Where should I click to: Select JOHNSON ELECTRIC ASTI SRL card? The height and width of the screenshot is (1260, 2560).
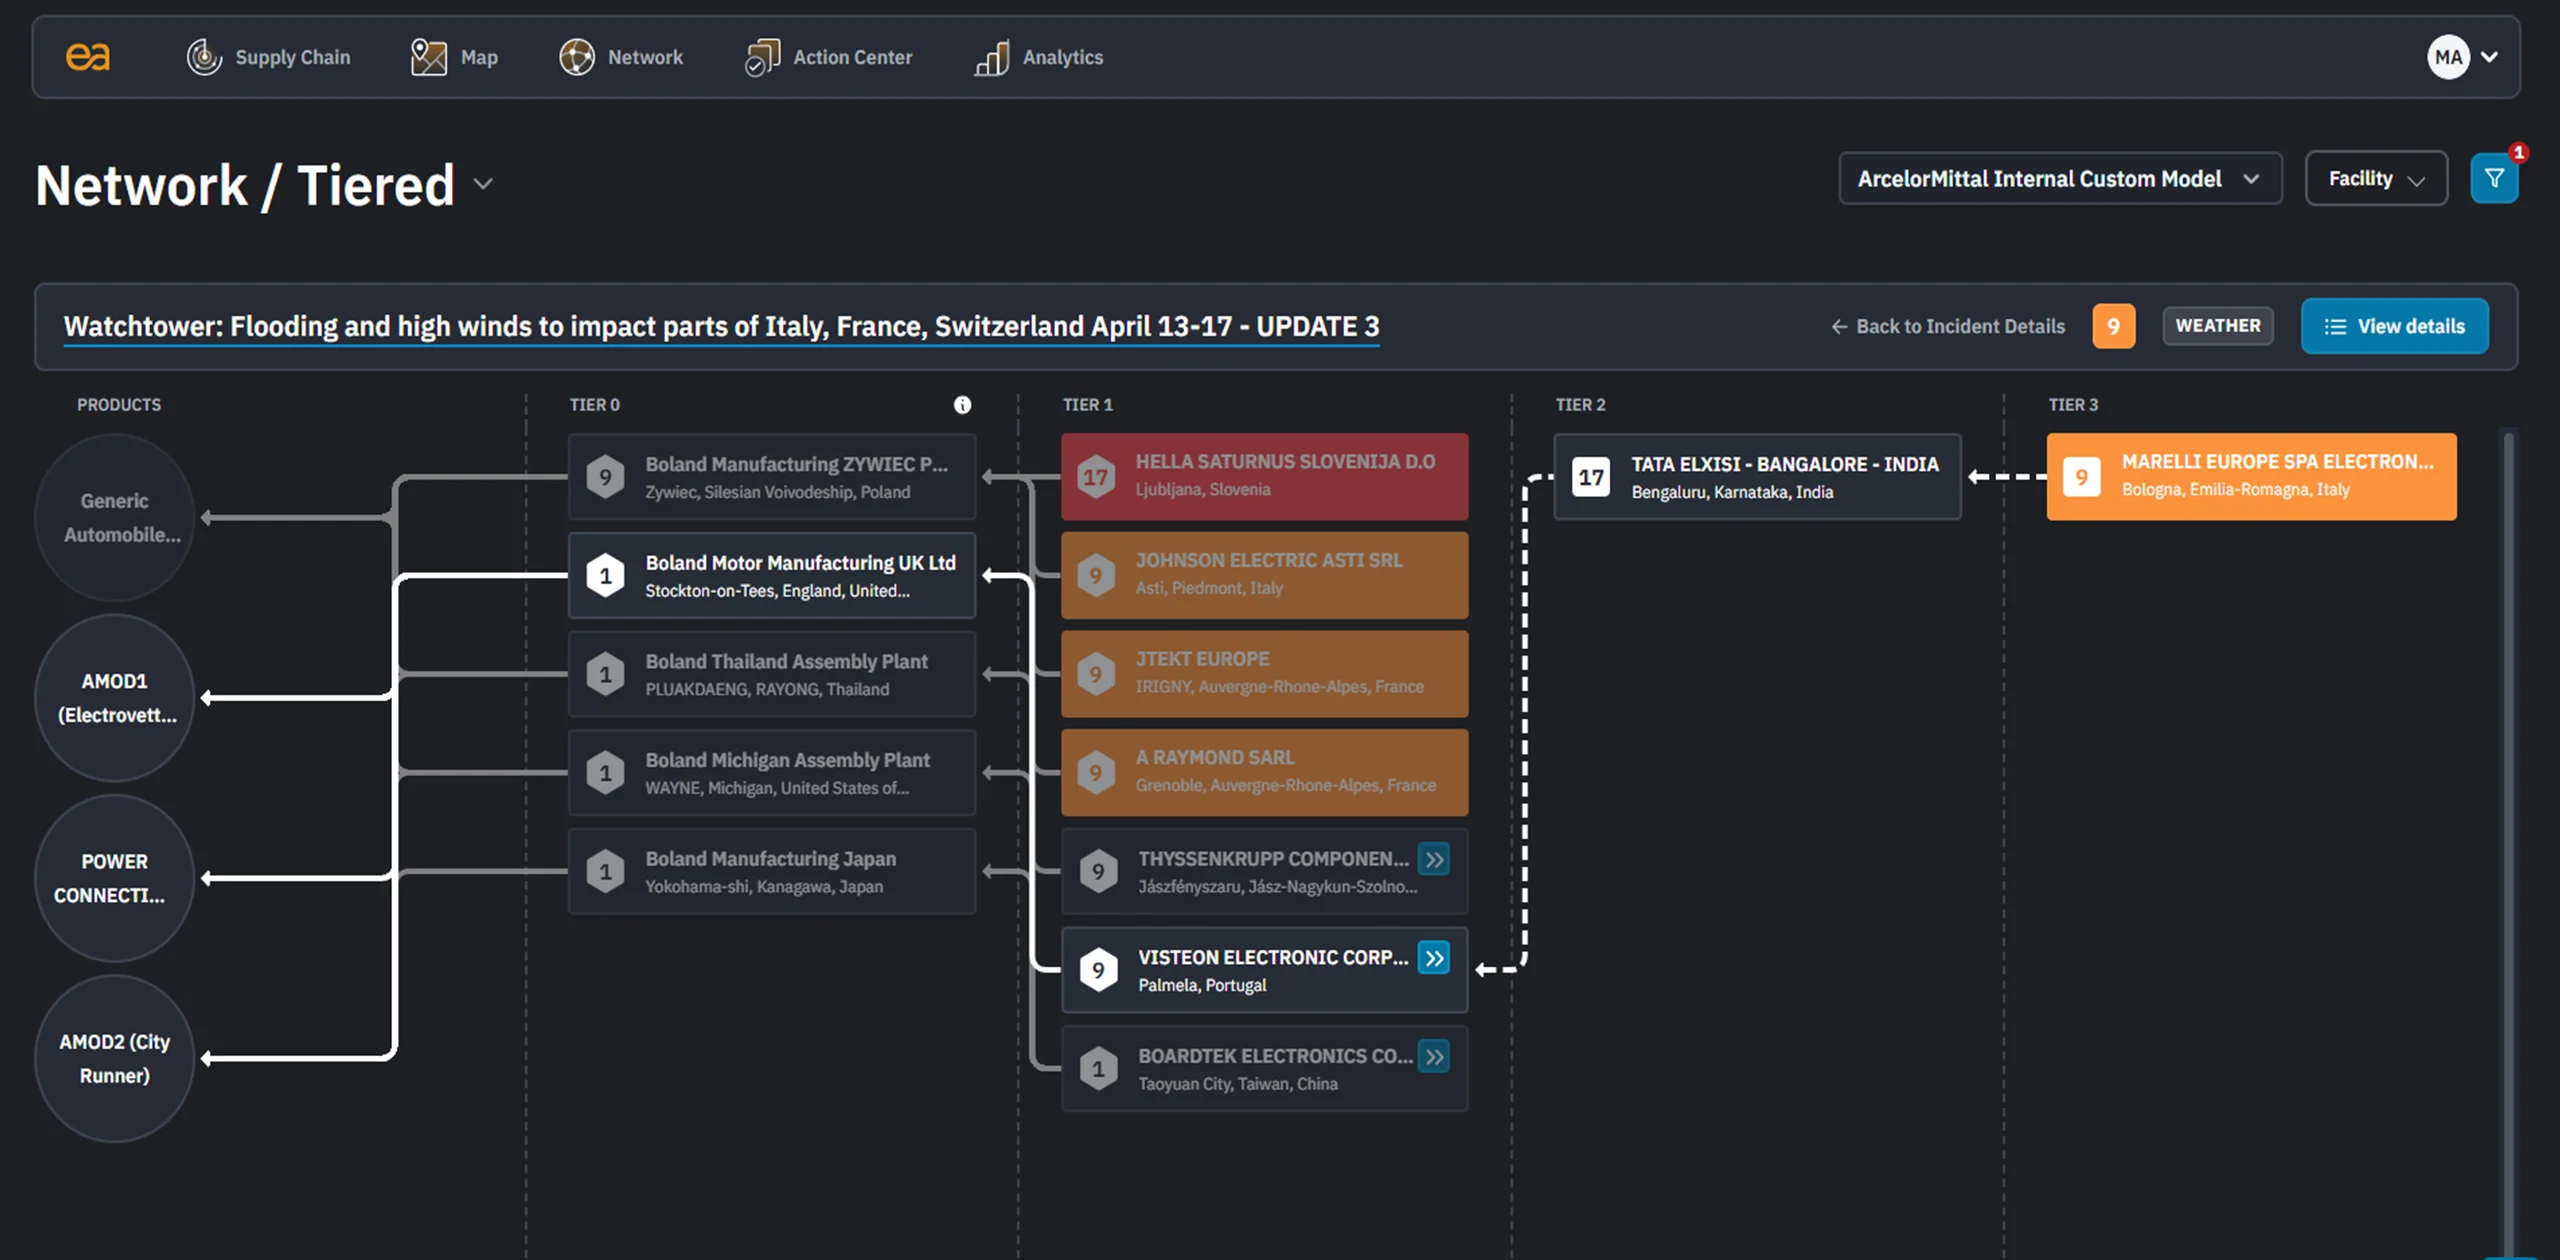1265,576
